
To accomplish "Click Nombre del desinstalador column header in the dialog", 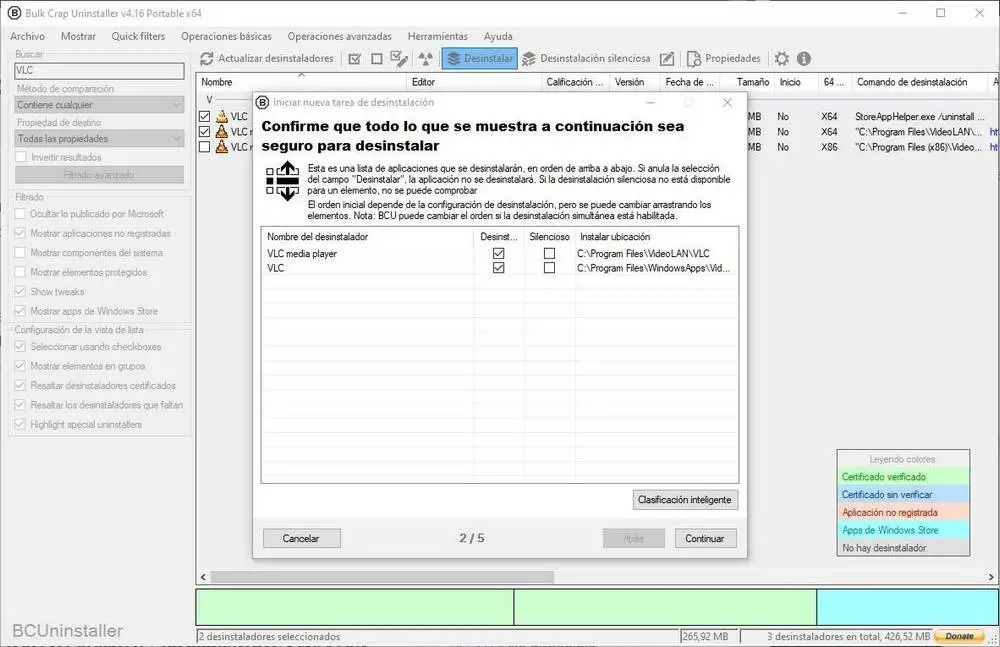I will pos(367,237).
